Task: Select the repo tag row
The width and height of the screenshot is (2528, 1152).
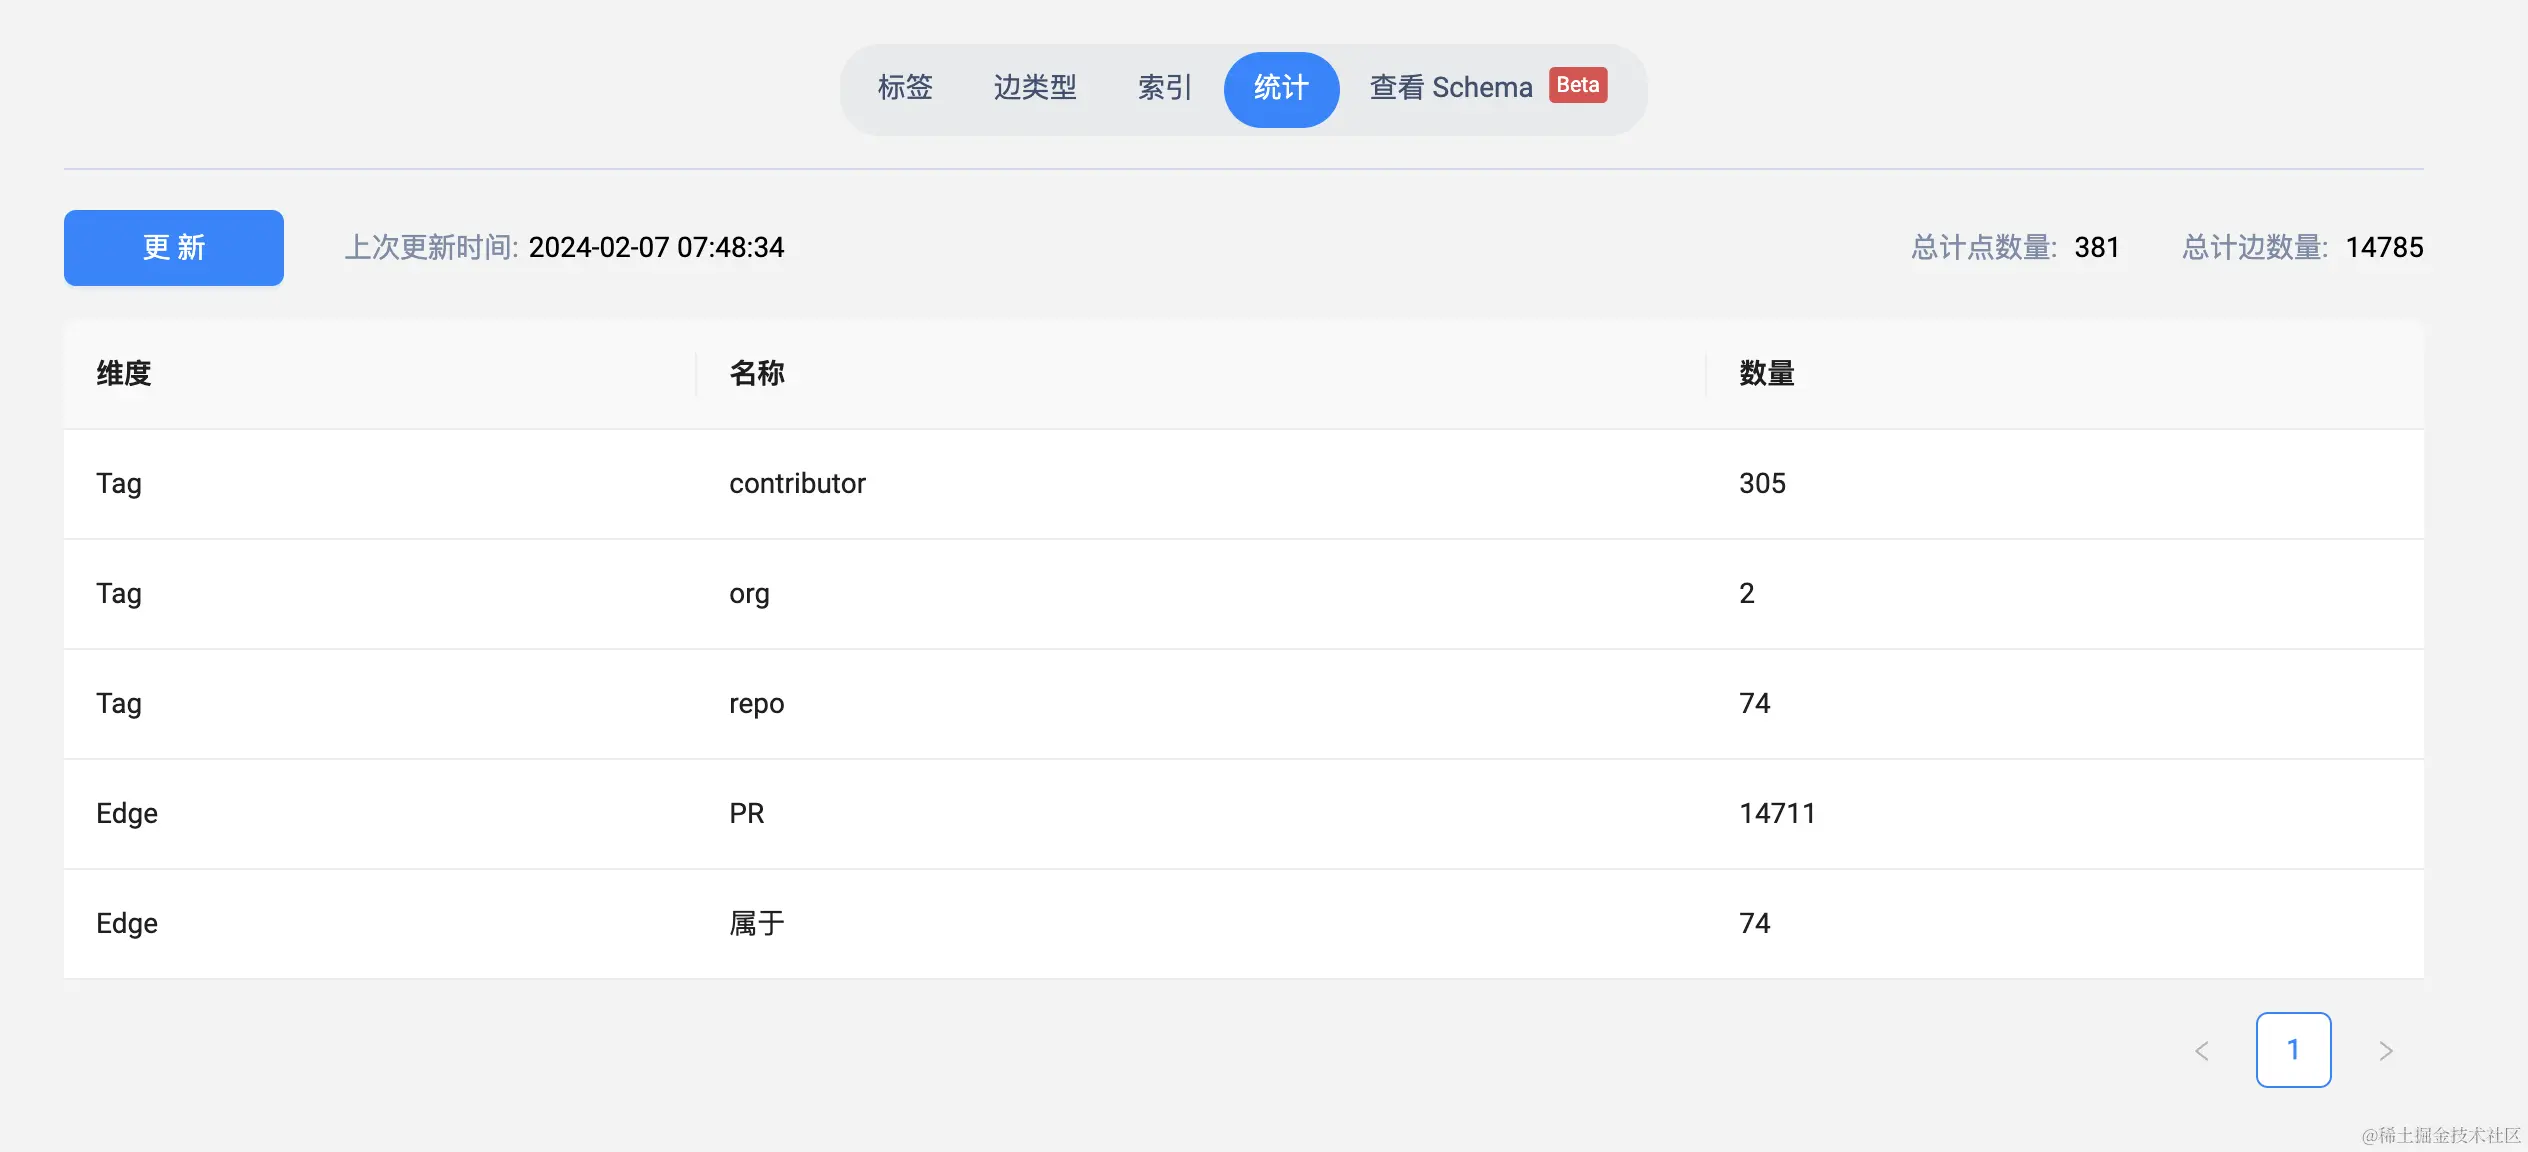Action: click(x=756, y=704)
